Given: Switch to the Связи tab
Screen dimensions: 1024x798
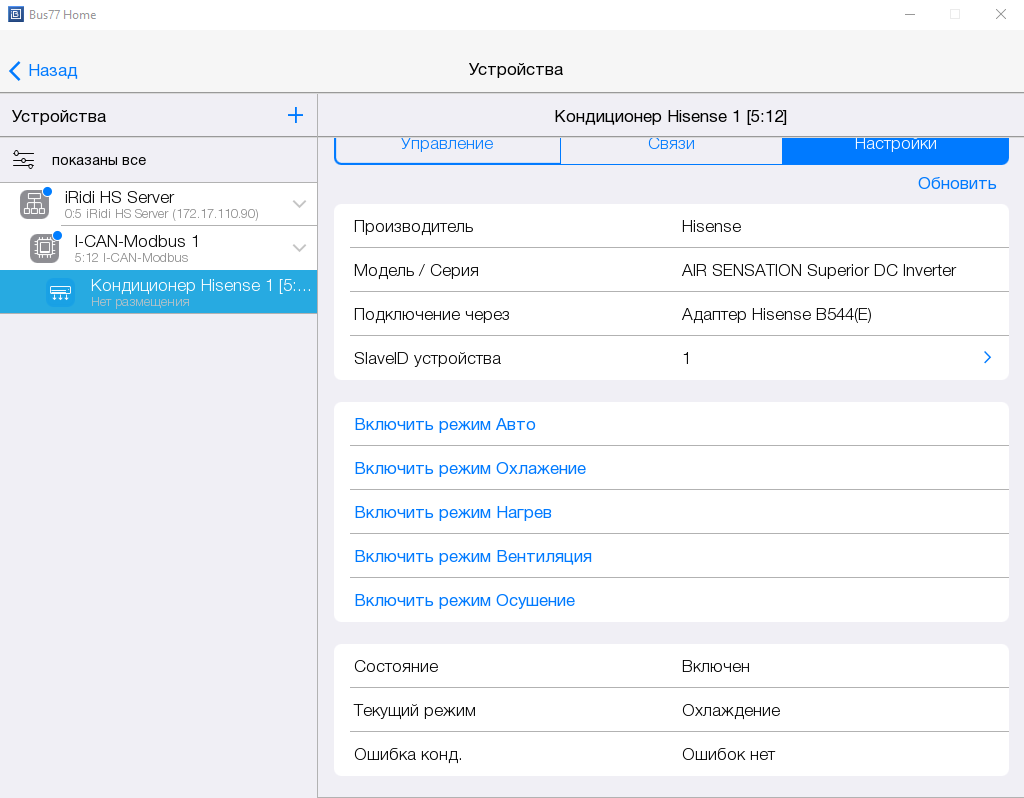Looking at the screenshot, I should click(671, 146).
